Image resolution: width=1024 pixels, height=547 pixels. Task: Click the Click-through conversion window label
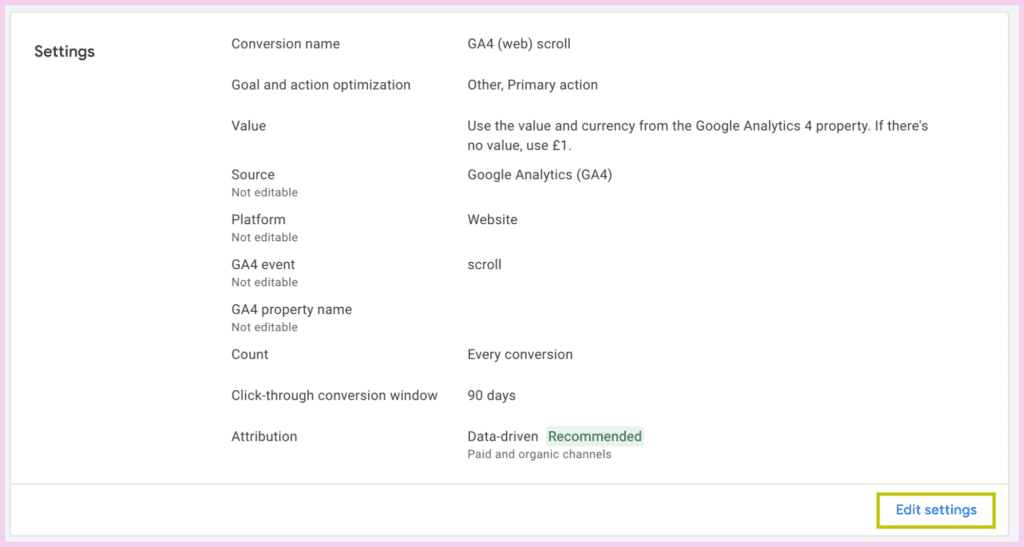pos(334,396)
